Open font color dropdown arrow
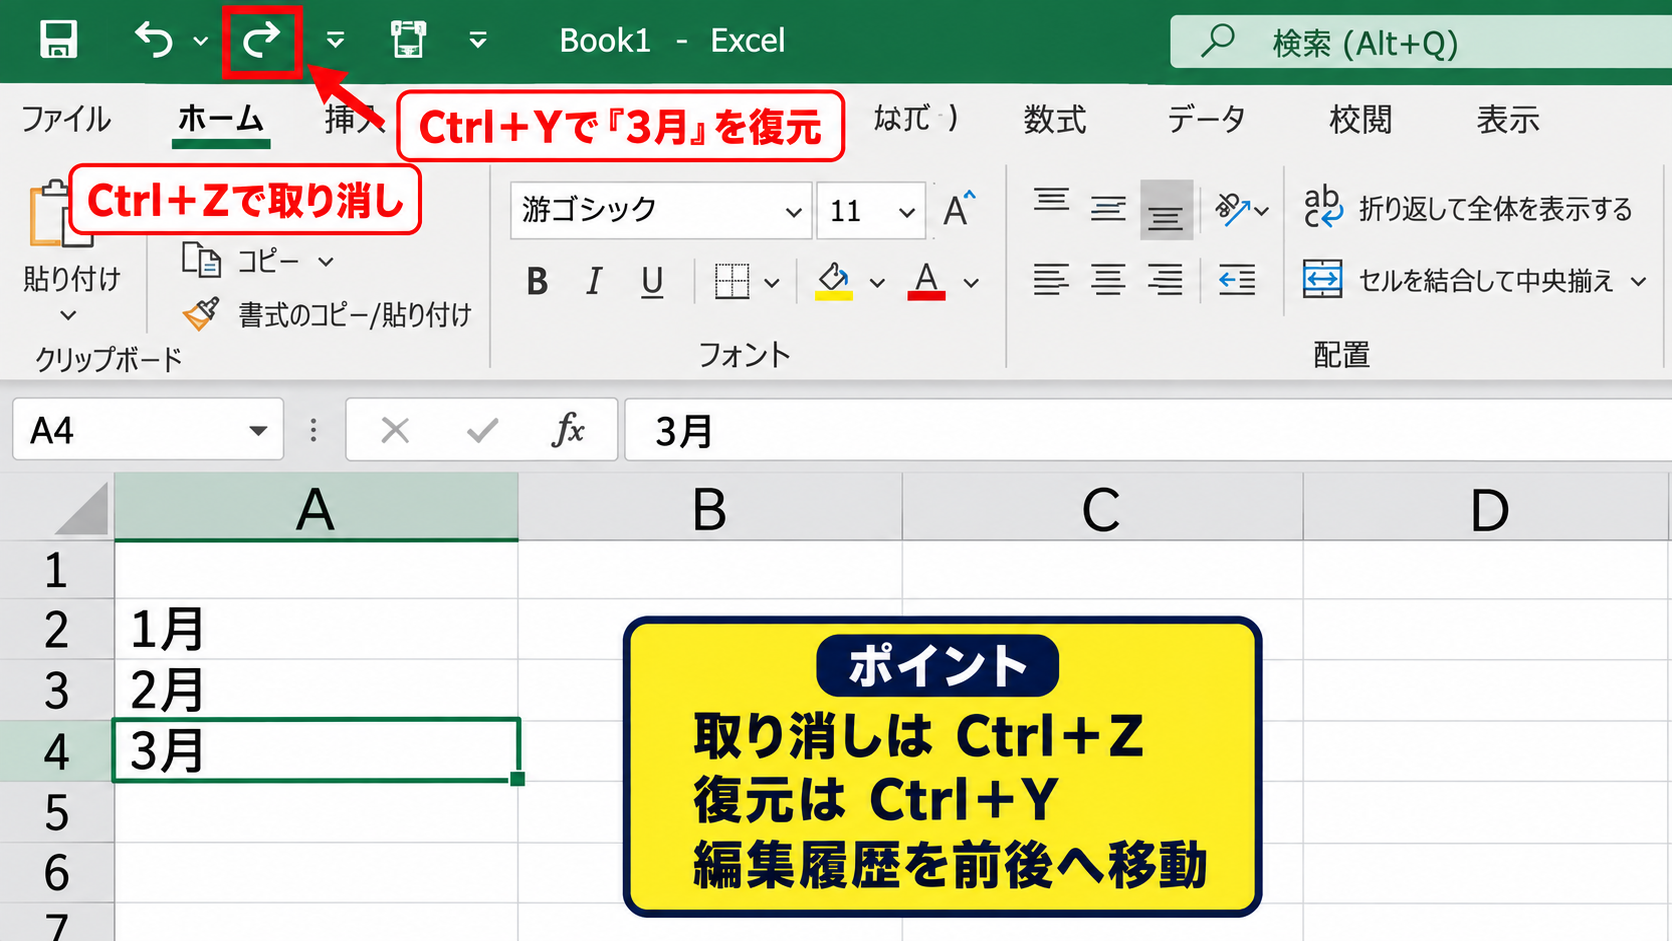 [x=971, y=283]
